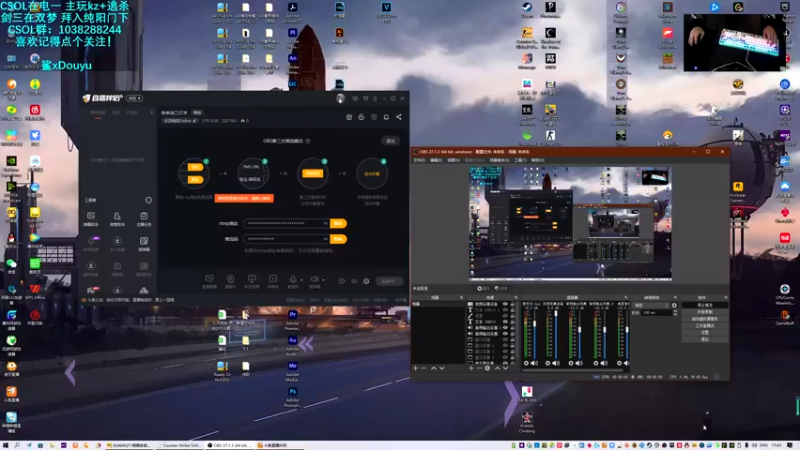The width and height of the screenshot is (800, 450).
Task: Reveal stream code with eye icon in Douyu
Action: [326, 239]
